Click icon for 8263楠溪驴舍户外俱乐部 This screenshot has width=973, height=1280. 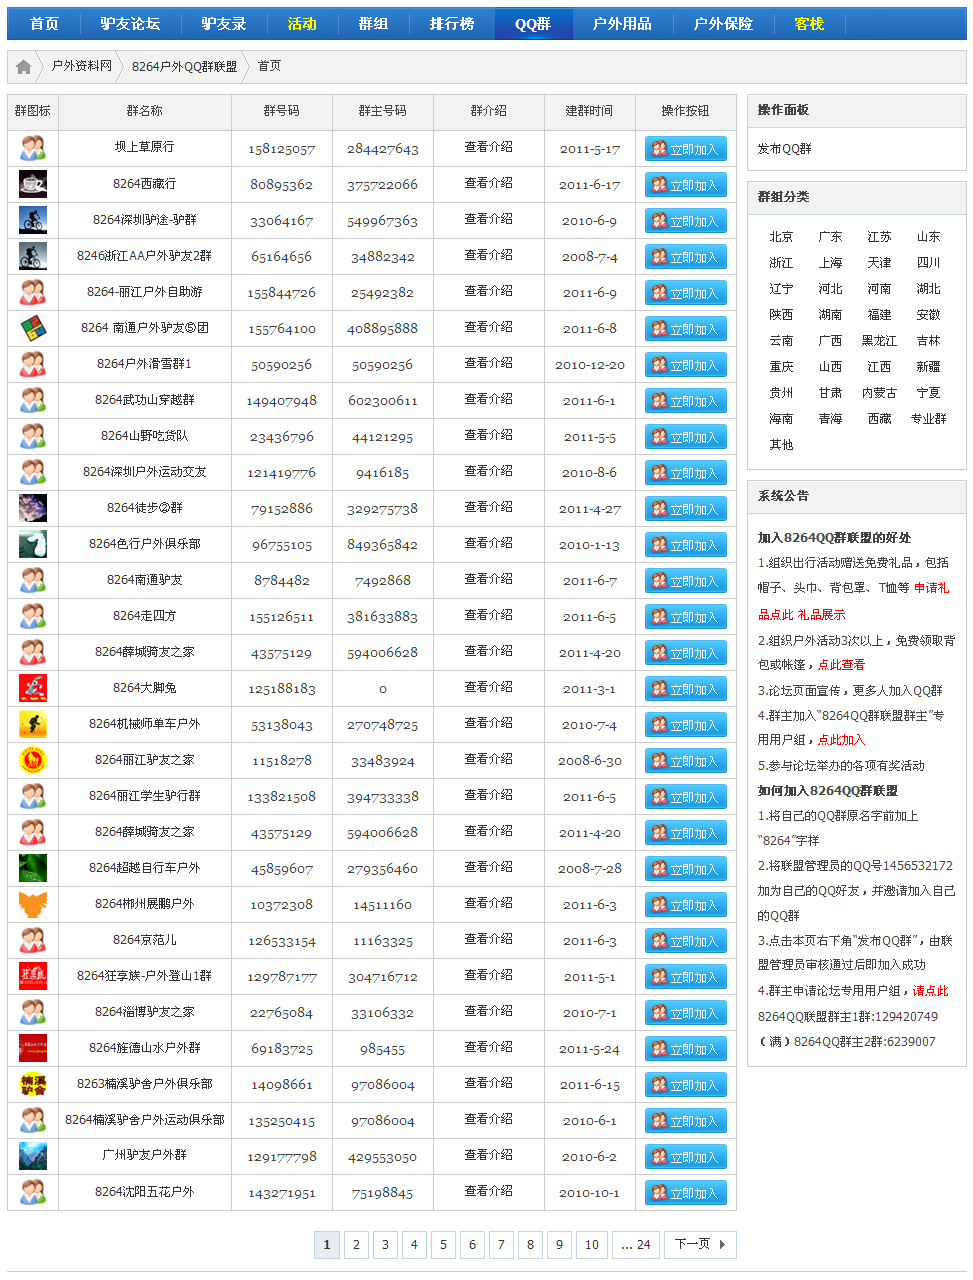[33, 1084]
